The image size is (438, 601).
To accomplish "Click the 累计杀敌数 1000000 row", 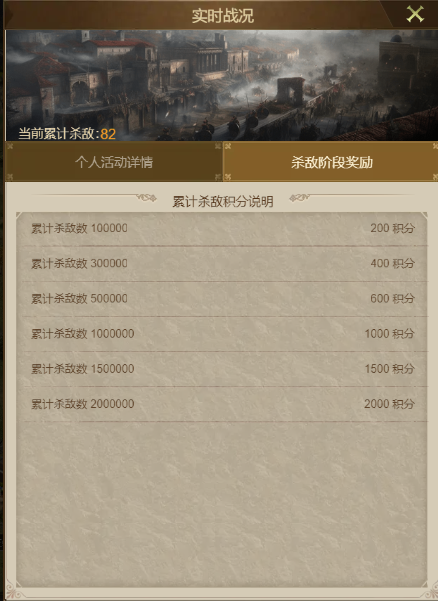I will pos(224,334).
